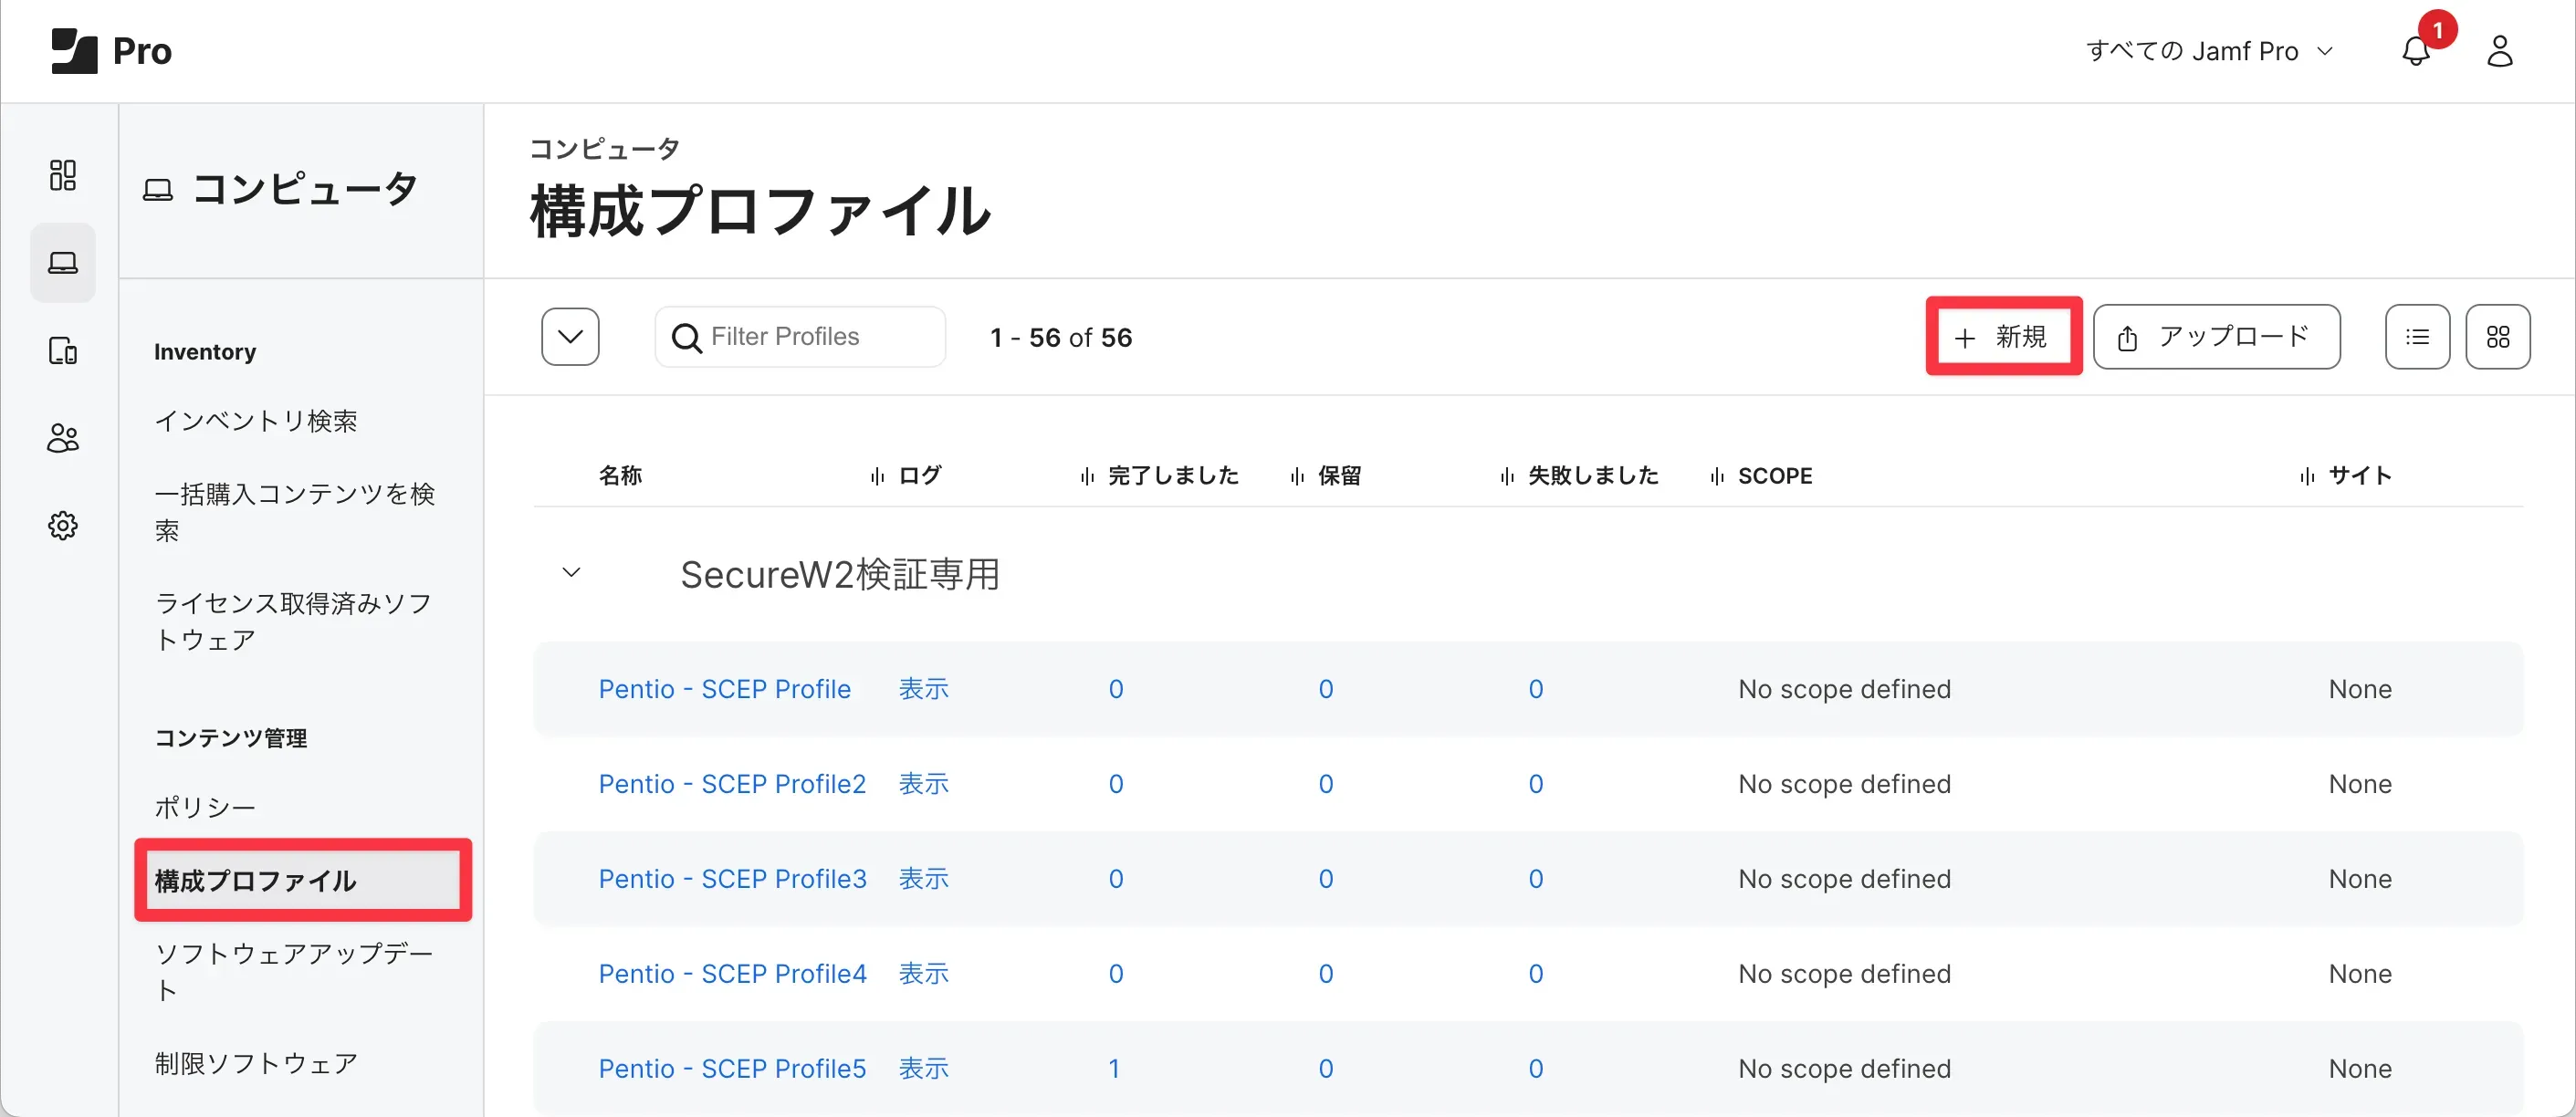
Task: Switch to list view layout
Action: [x=2417, y=337]
